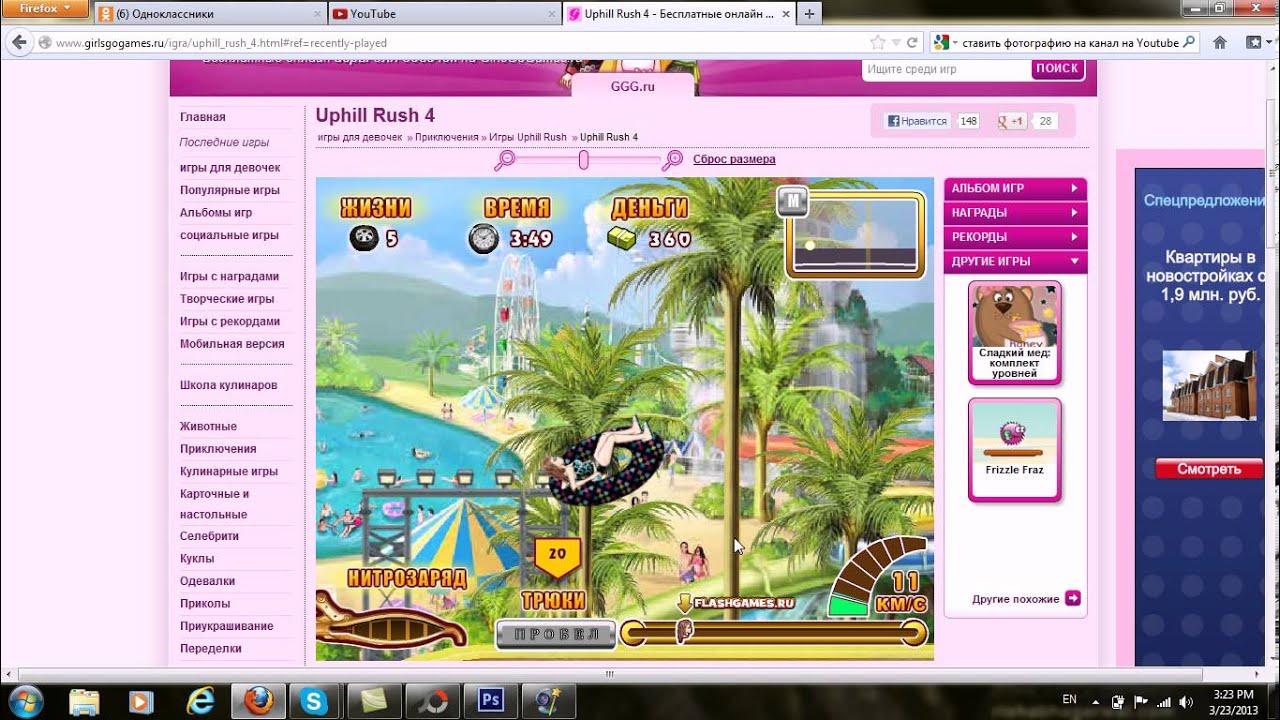Open Мобильная версия sidebar link
Viewport: 1280px width, 720px height.
232,343
